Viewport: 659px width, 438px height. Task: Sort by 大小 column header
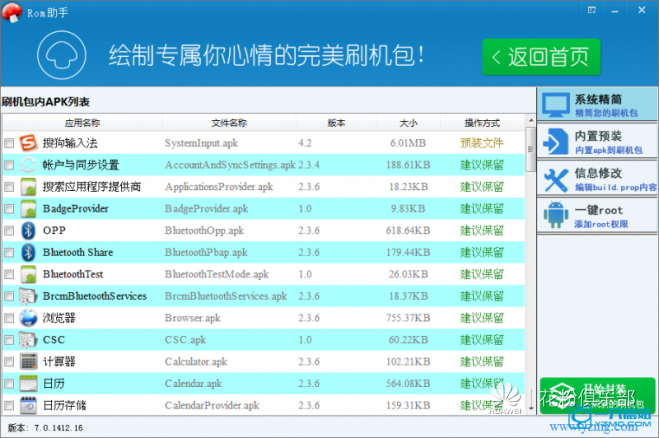coord(408,123)
